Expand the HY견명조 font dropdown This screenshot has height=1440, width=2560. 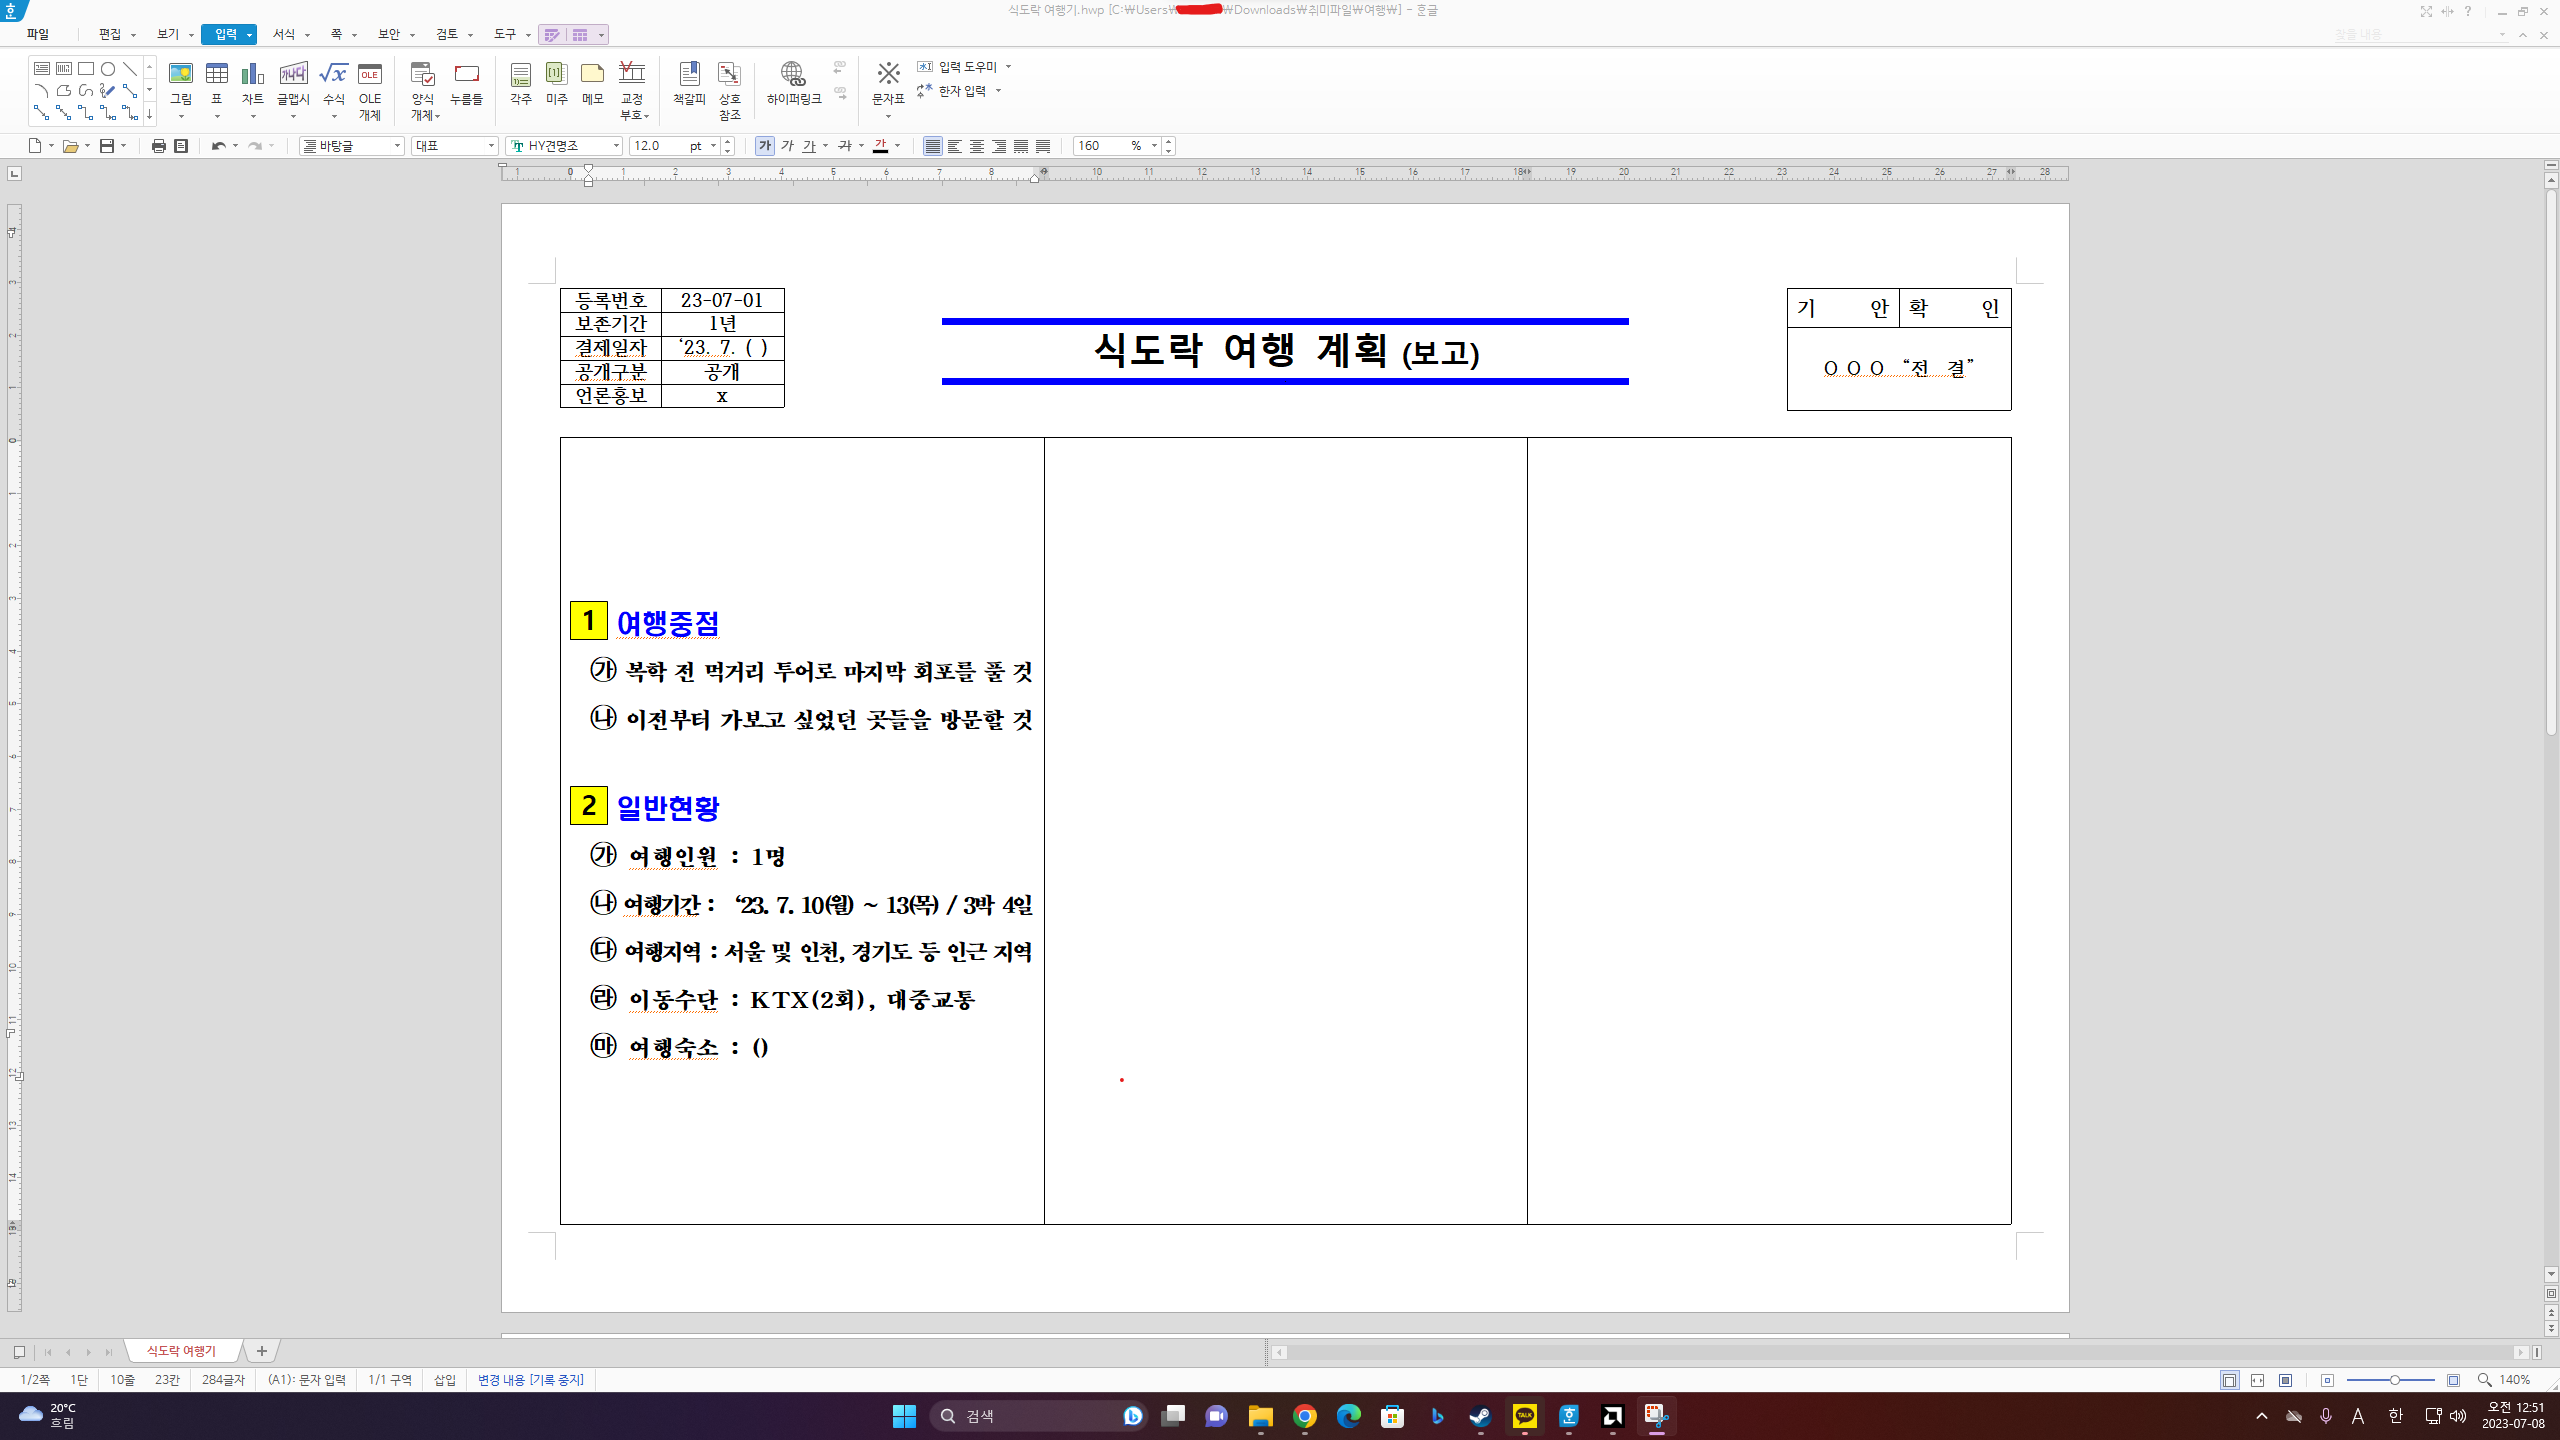pyautogui.click(x=615, y=146)
